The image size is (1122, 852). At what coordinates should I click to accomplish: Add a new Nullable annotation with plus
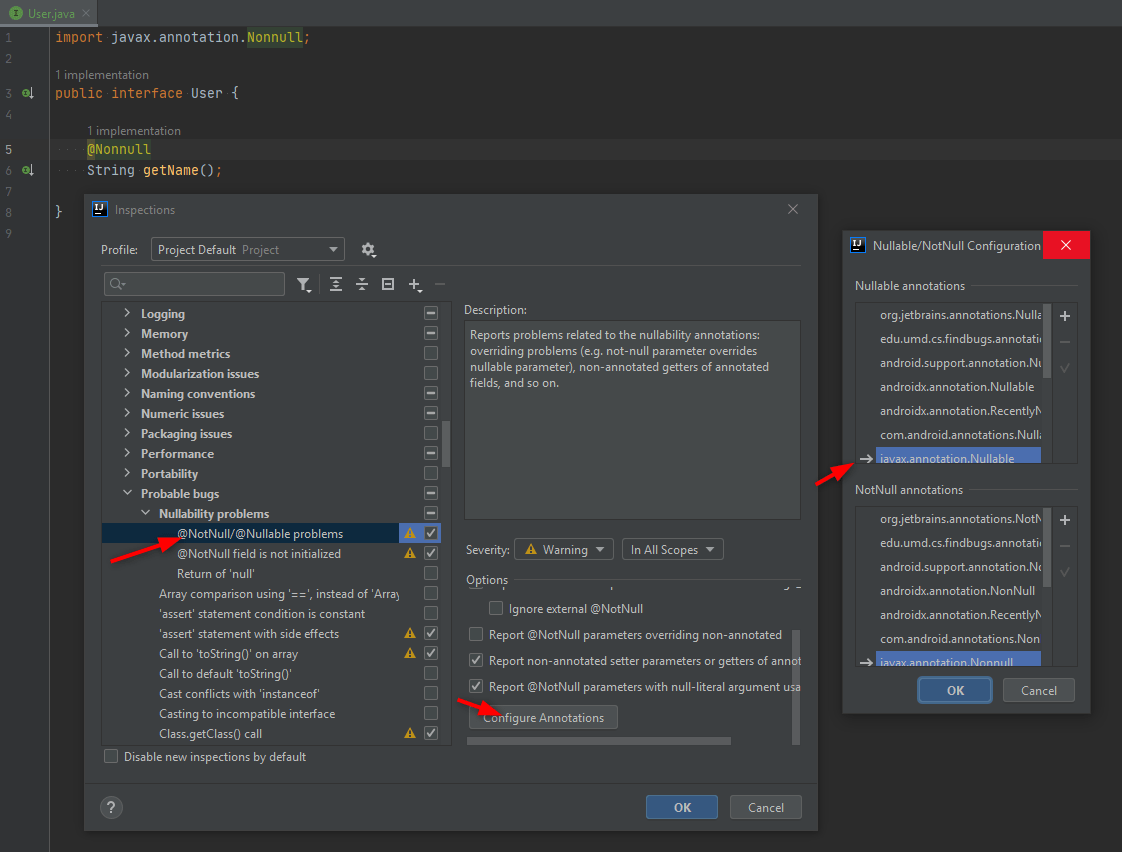coord(1065,316)
